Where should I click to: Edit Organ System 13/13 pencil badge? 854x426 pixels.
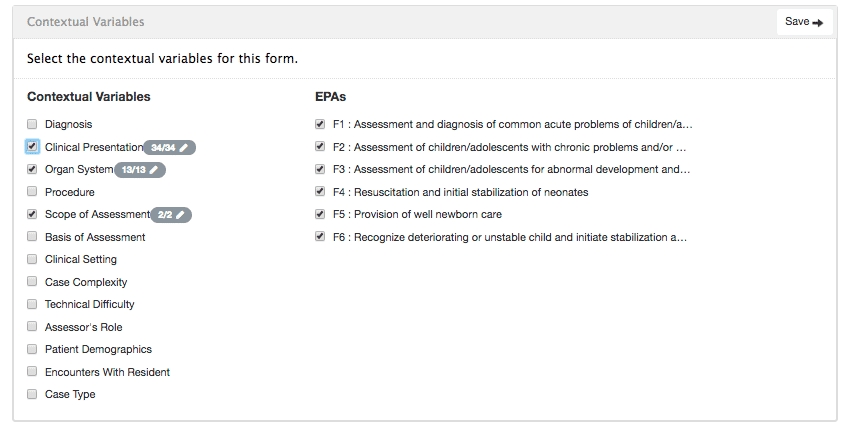140,170
